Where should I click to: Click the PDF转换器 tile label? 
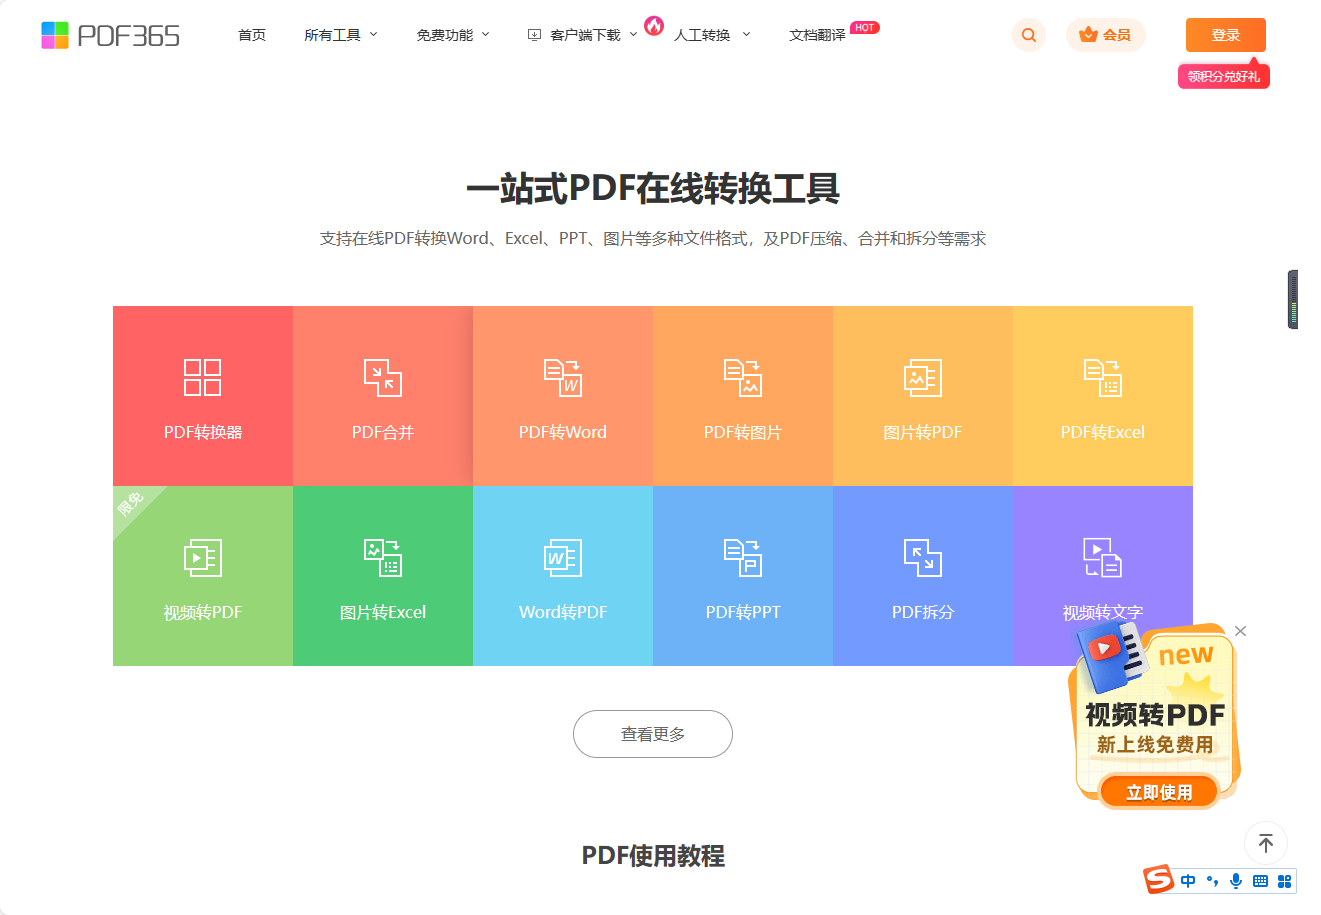203,432
